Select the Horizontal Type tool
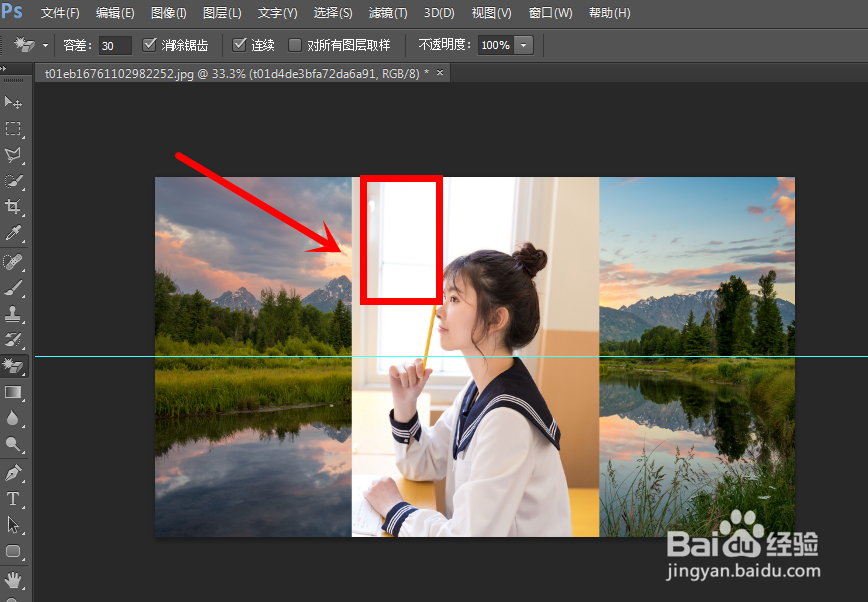The width and height of the screenshot is (868, 602). (14, 498)
